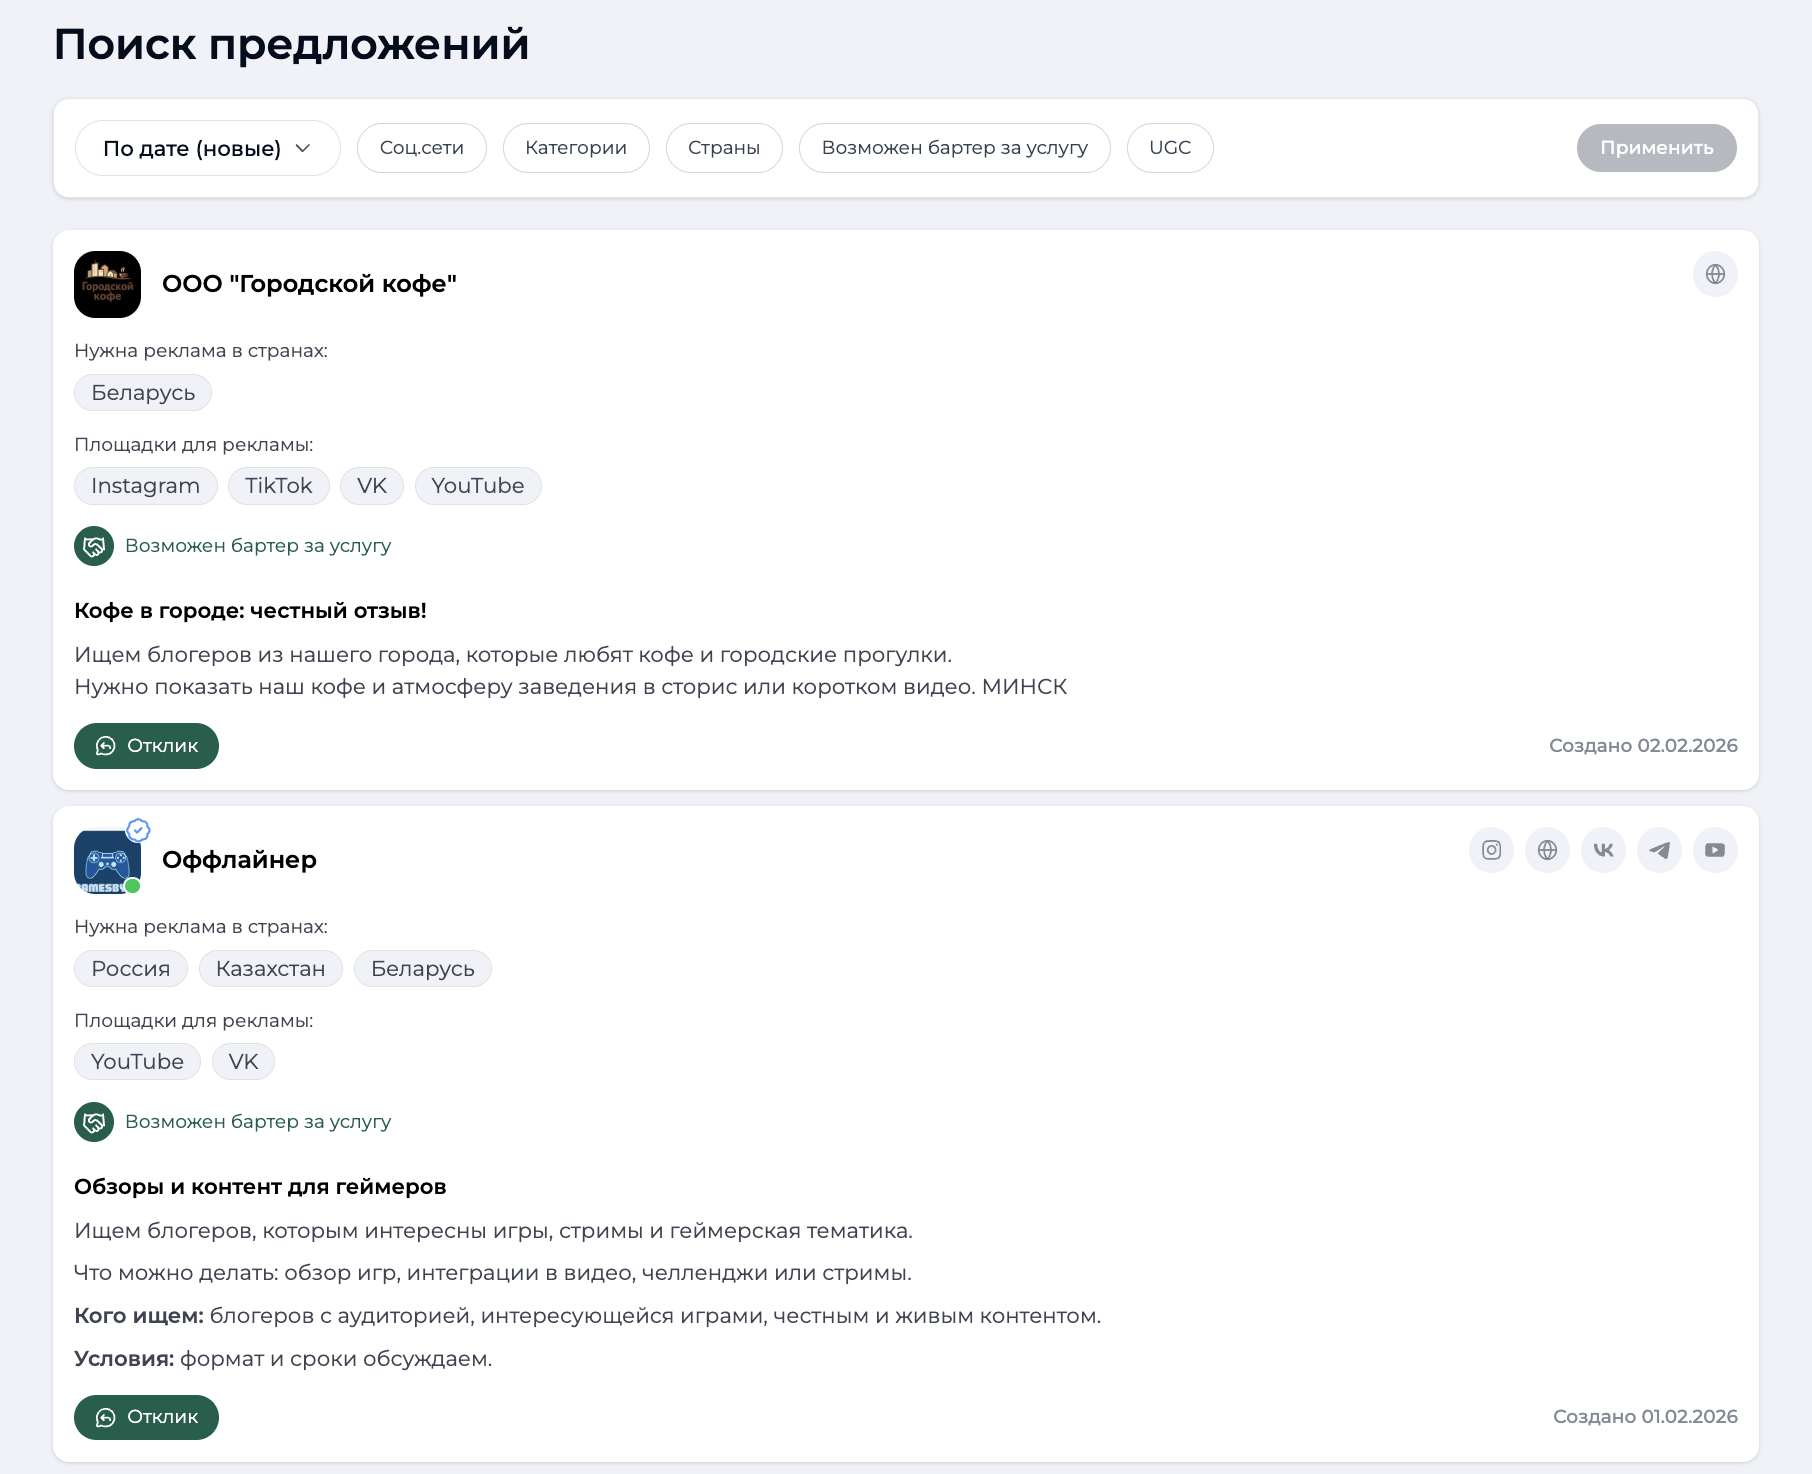This screenshot has width=1812, height=1474.
Task: Open the Категории filter dropdown
Action: 576,147
